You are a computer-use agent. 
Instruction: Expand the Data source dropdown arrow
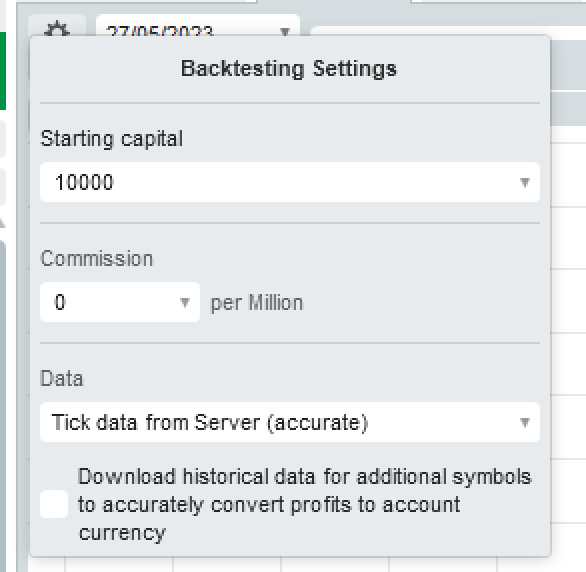click(x=525, y=422)
